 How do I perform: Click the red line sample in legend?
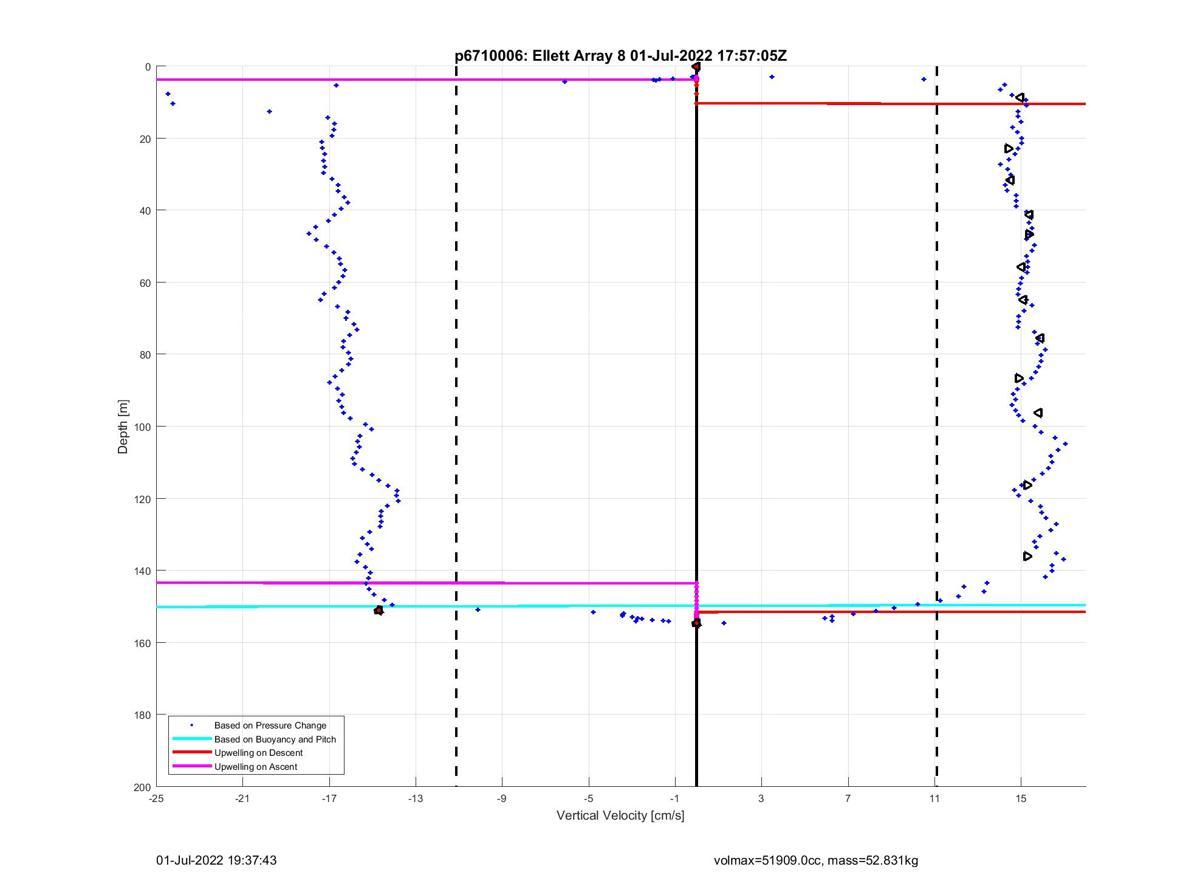tap(191, 753)
